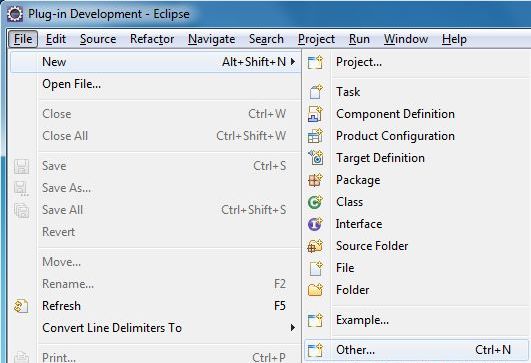
Task: Click the purple Interface icon
Action: point(315,224)
